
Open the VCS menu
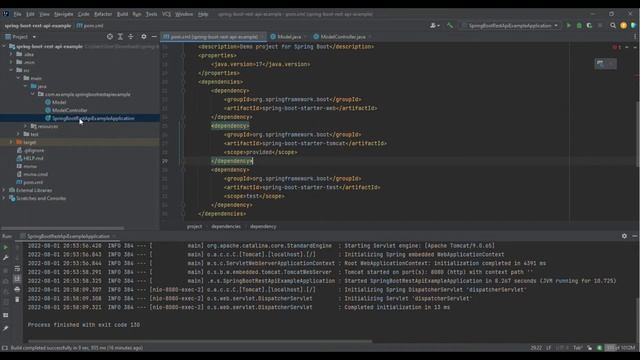tap(167, 14)
